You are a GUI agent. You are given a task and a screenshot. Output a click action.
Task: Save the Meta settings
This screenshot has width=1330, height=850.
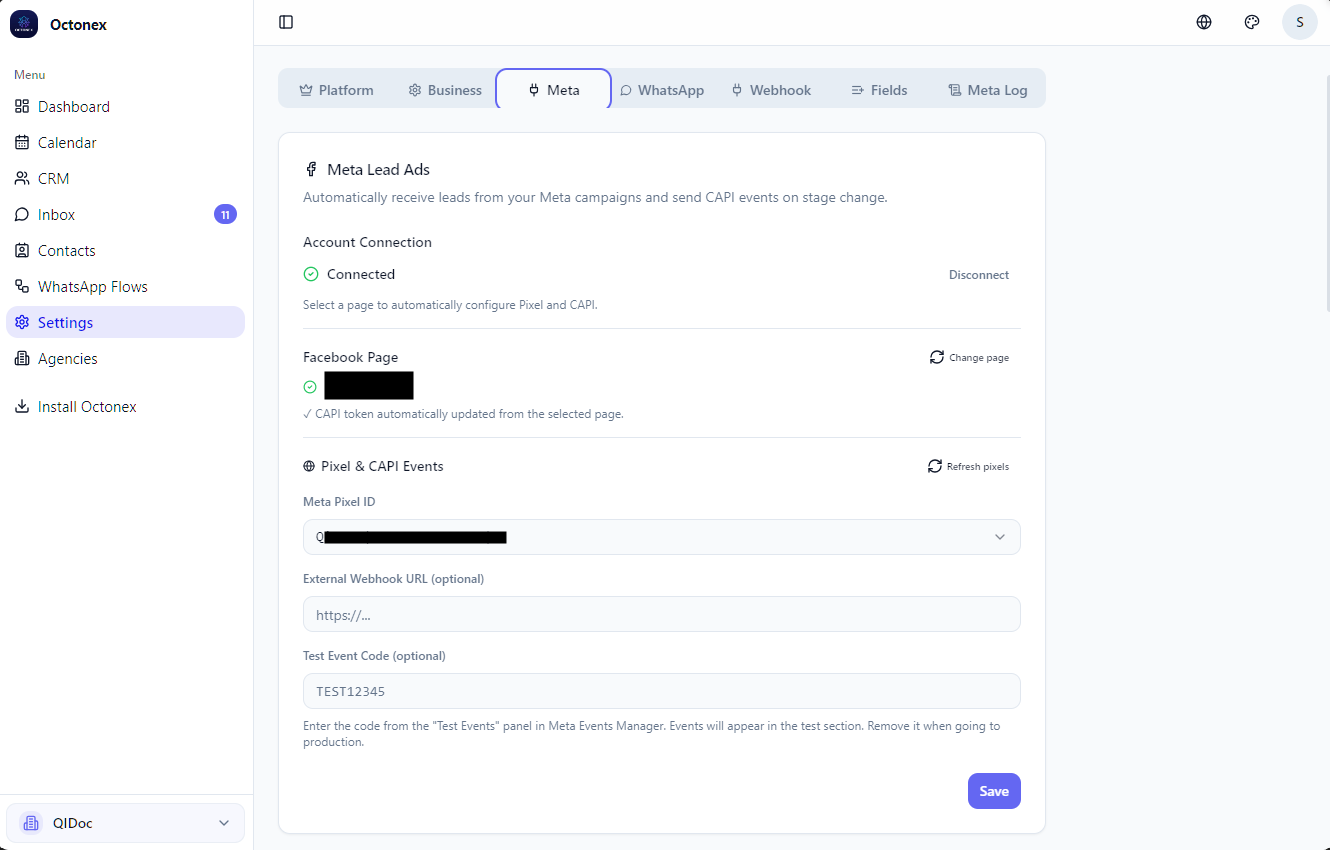(994, 791)
